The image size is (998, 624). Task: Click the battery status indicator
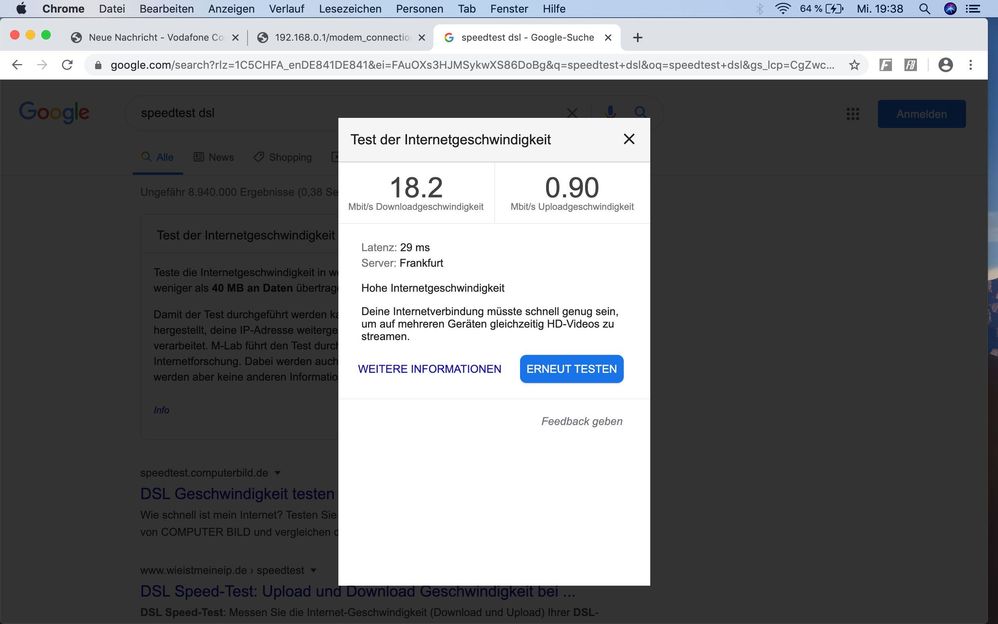point(822,9)
